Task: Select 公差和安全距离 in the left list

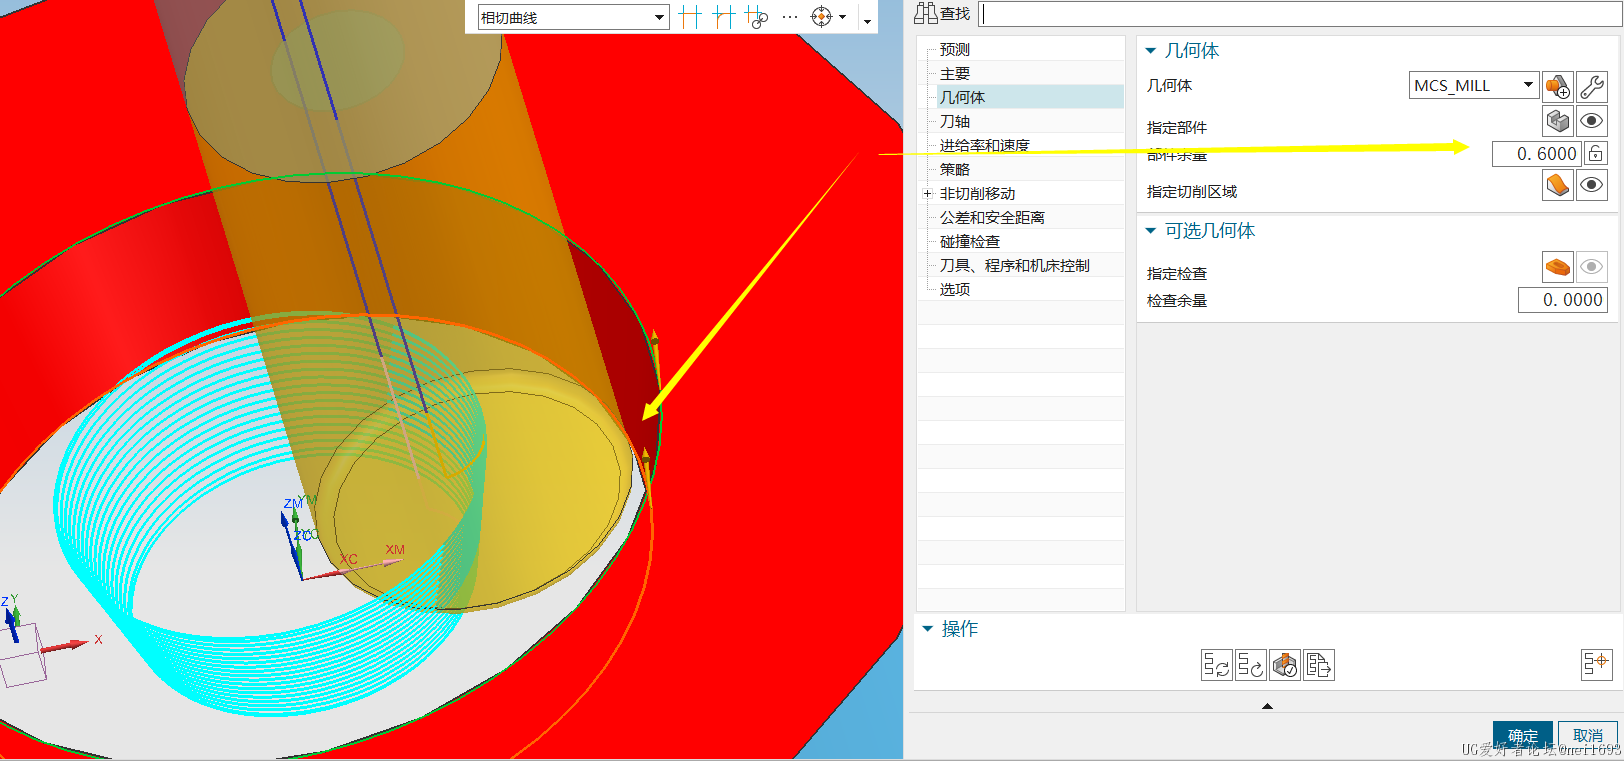Action: point(992,217)
